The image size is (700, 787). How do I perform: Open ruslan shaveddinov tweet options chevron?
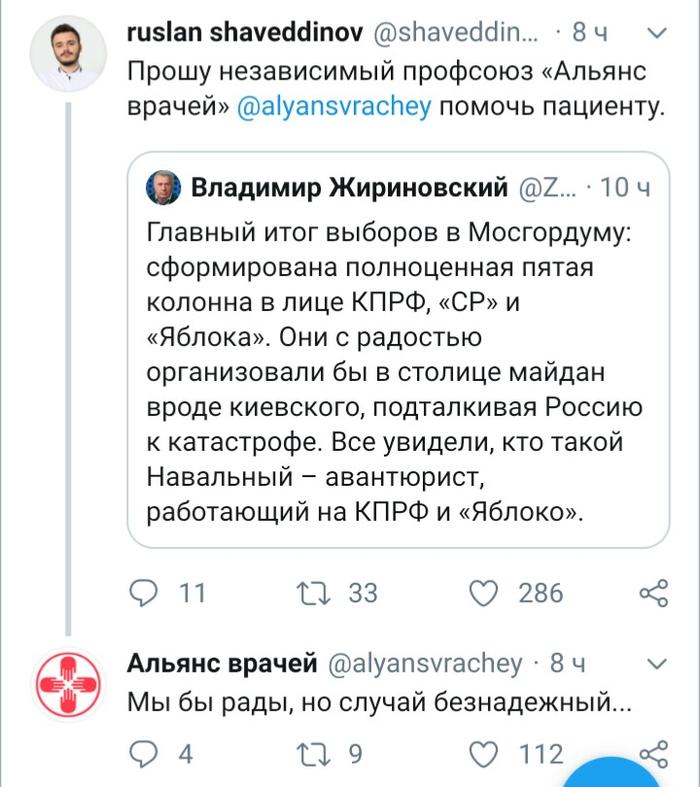point(657,35)
